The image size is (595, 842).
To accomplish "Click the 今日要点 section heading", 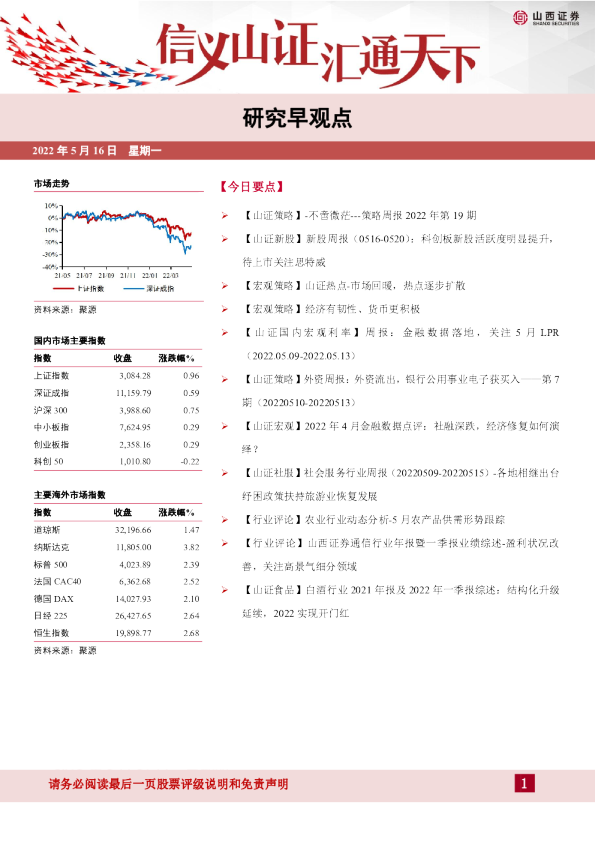I will coord(251,187).
